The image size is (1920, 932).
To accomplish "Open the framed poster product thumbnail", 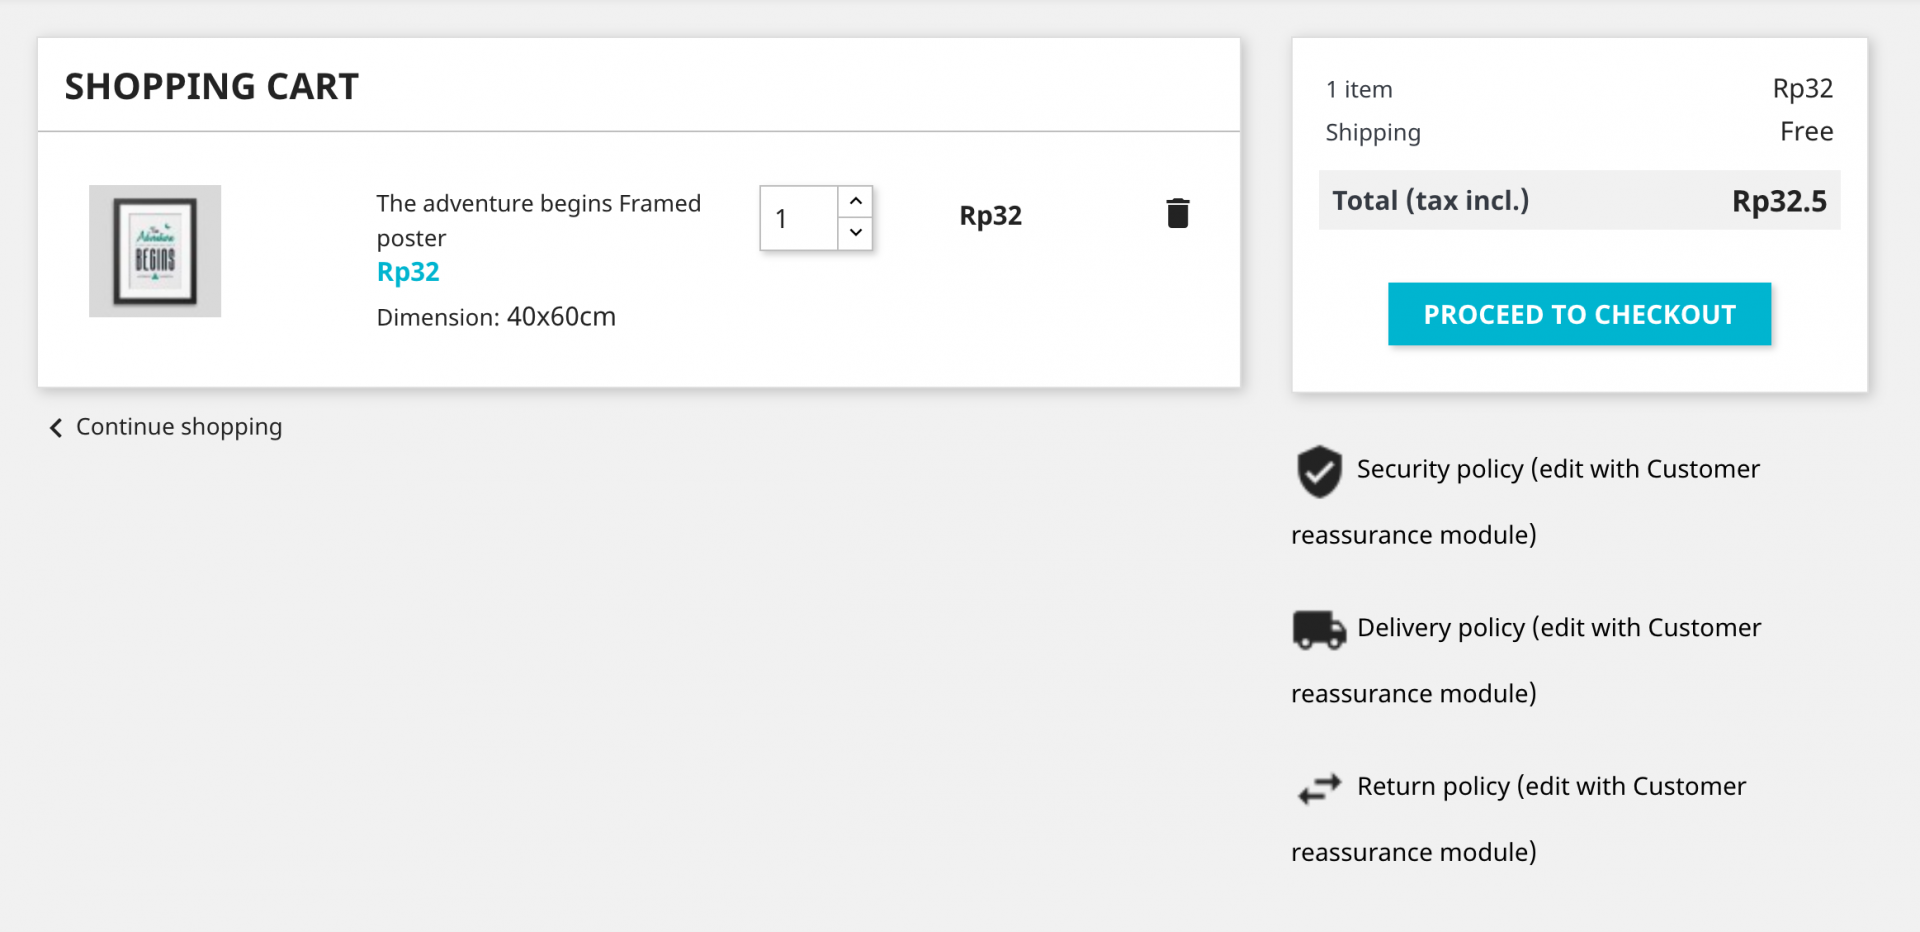I will [155, 251].
